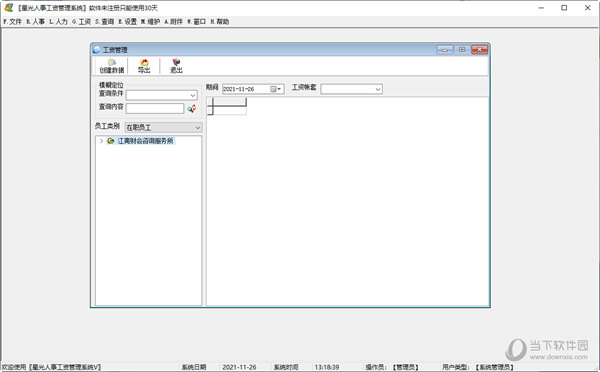Open the 查询条件 dropdown
The width and height of the screenshot is (600, 372).
click(x=193, y=95)
